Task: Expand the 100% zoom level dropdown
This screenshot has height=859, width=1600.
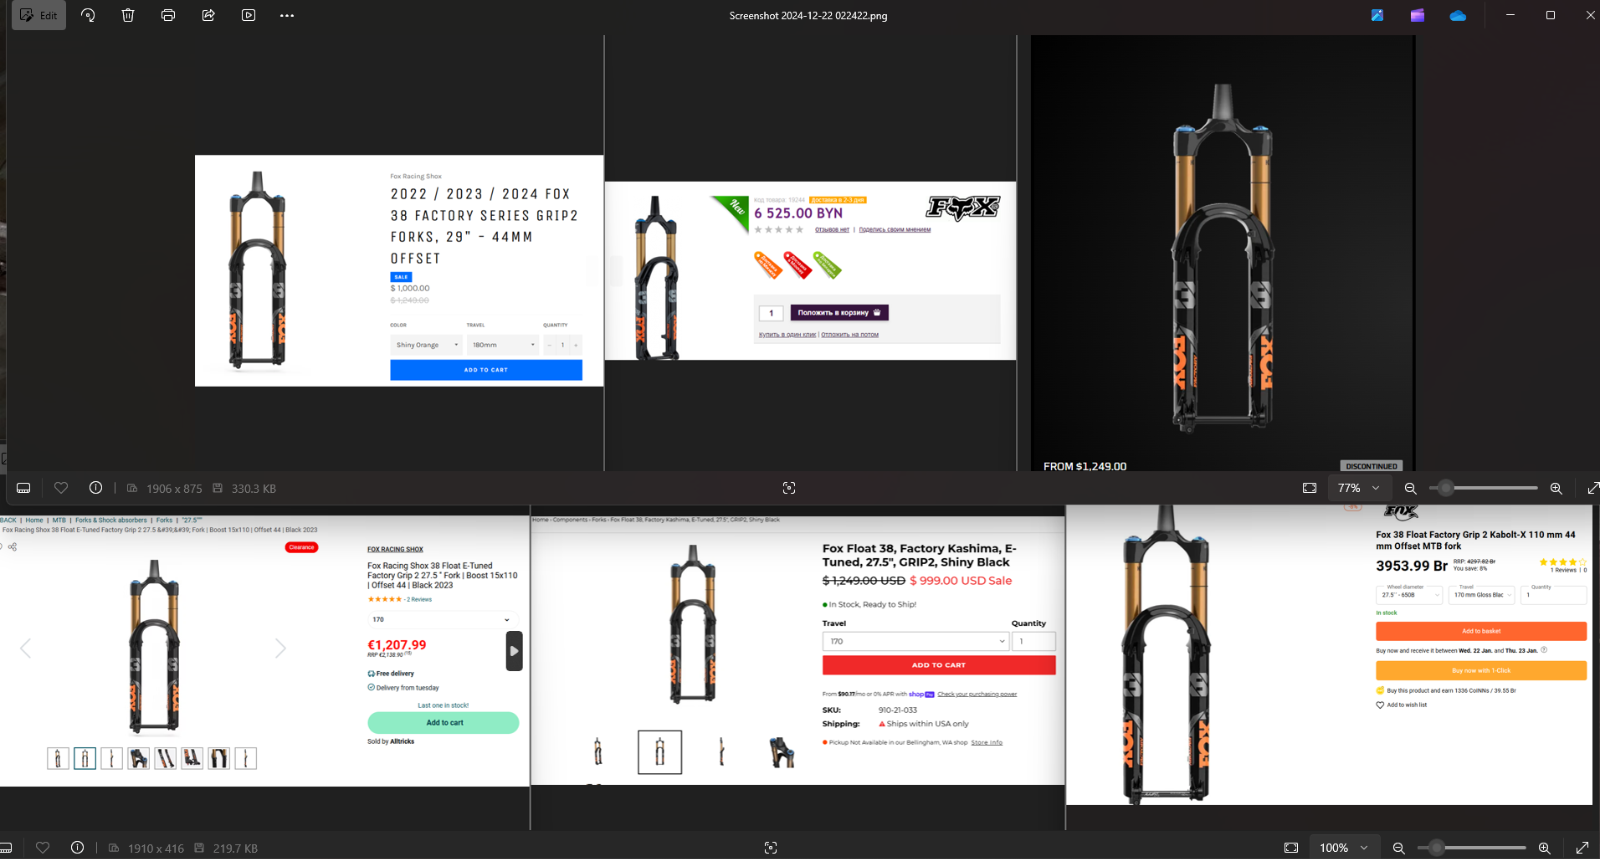Action: click(1346, 847)
